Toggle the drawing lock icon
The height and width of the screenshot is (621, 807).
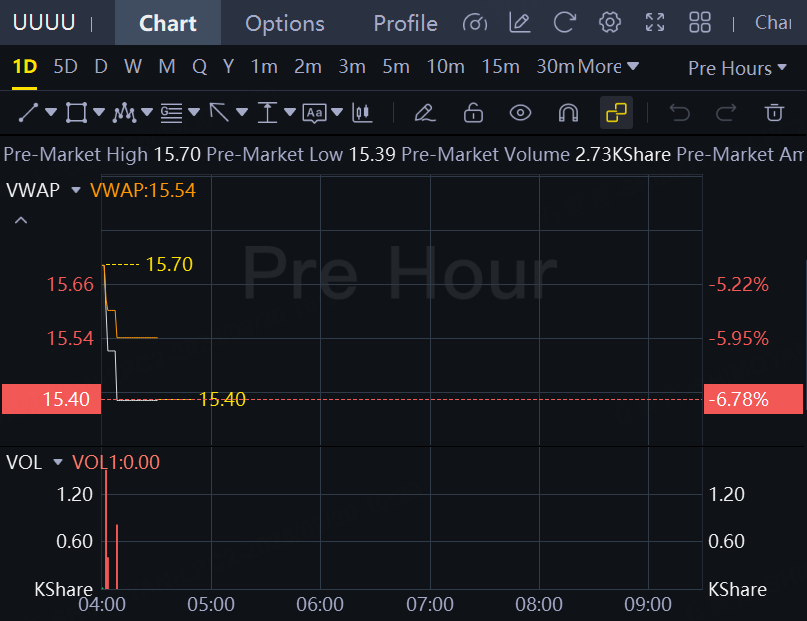tap(473, 113)
